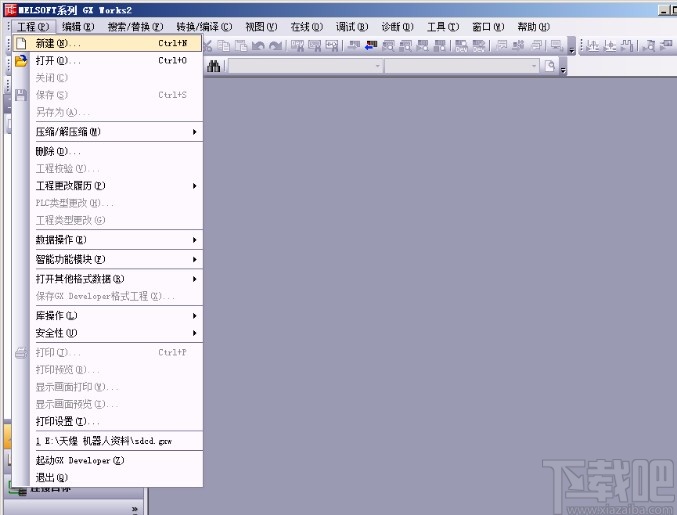Screen dimensions: 677x515
Task: Click the Redo arrow icon
Action: click(275, 45)
